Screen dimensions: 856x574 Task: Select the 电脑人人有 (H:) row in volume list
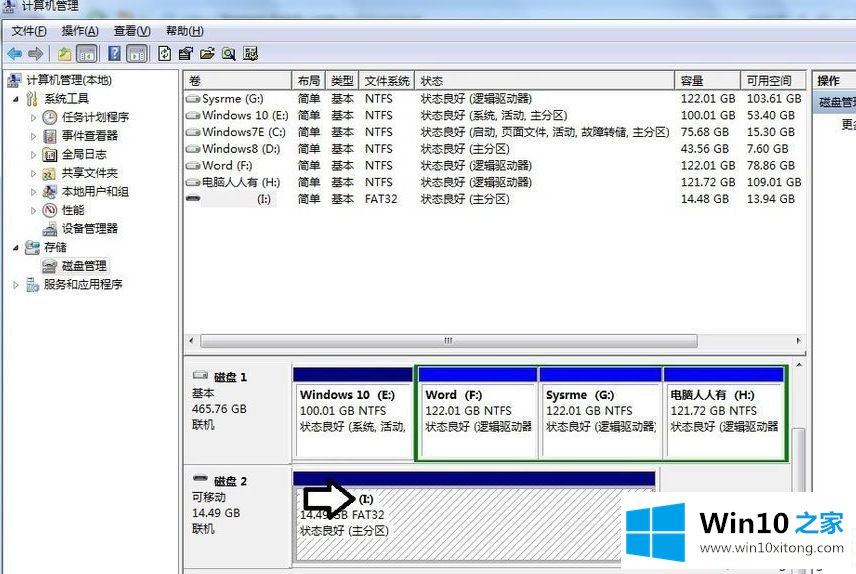[494, 182]
